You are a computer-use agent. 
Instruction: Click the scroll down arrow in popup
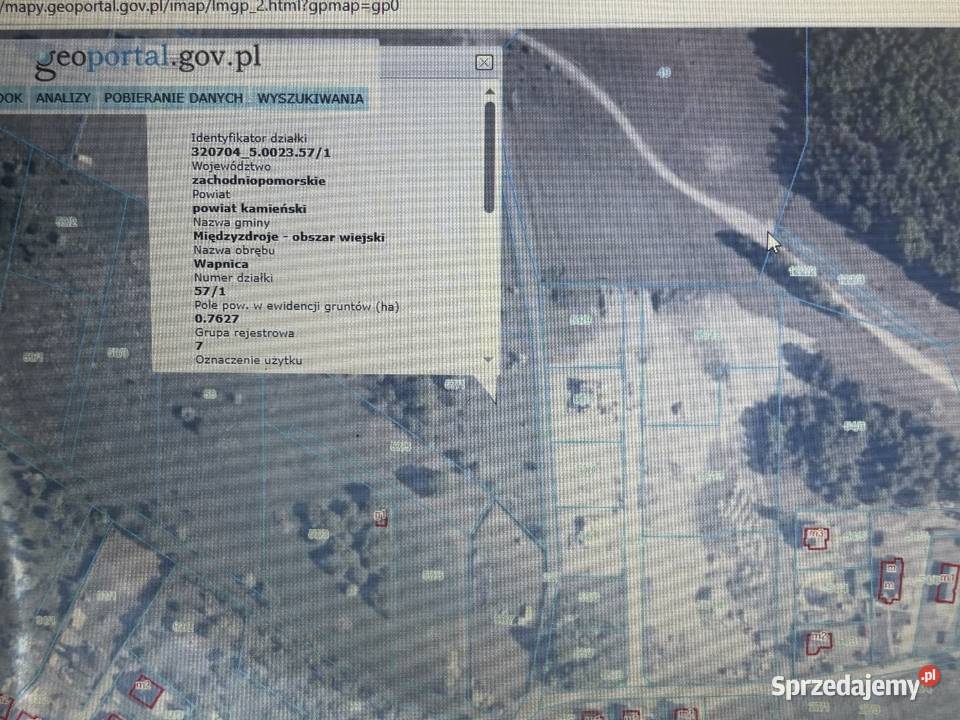pyautogui.click(x=488, y=359)
